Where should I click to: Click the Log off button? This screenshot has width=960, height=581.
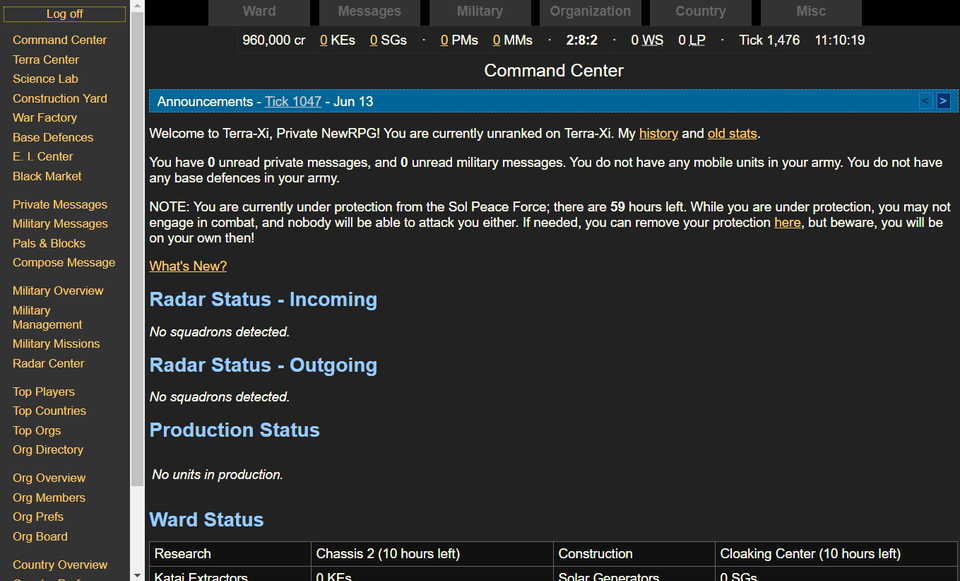click(65, 14)
